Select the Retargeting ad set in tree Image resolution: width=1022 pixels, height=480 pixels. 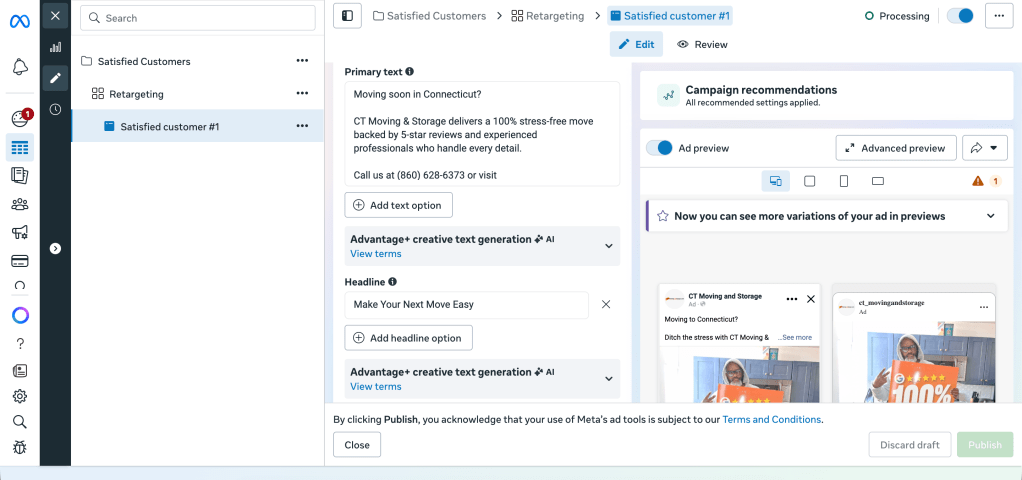tap(136, 94)
